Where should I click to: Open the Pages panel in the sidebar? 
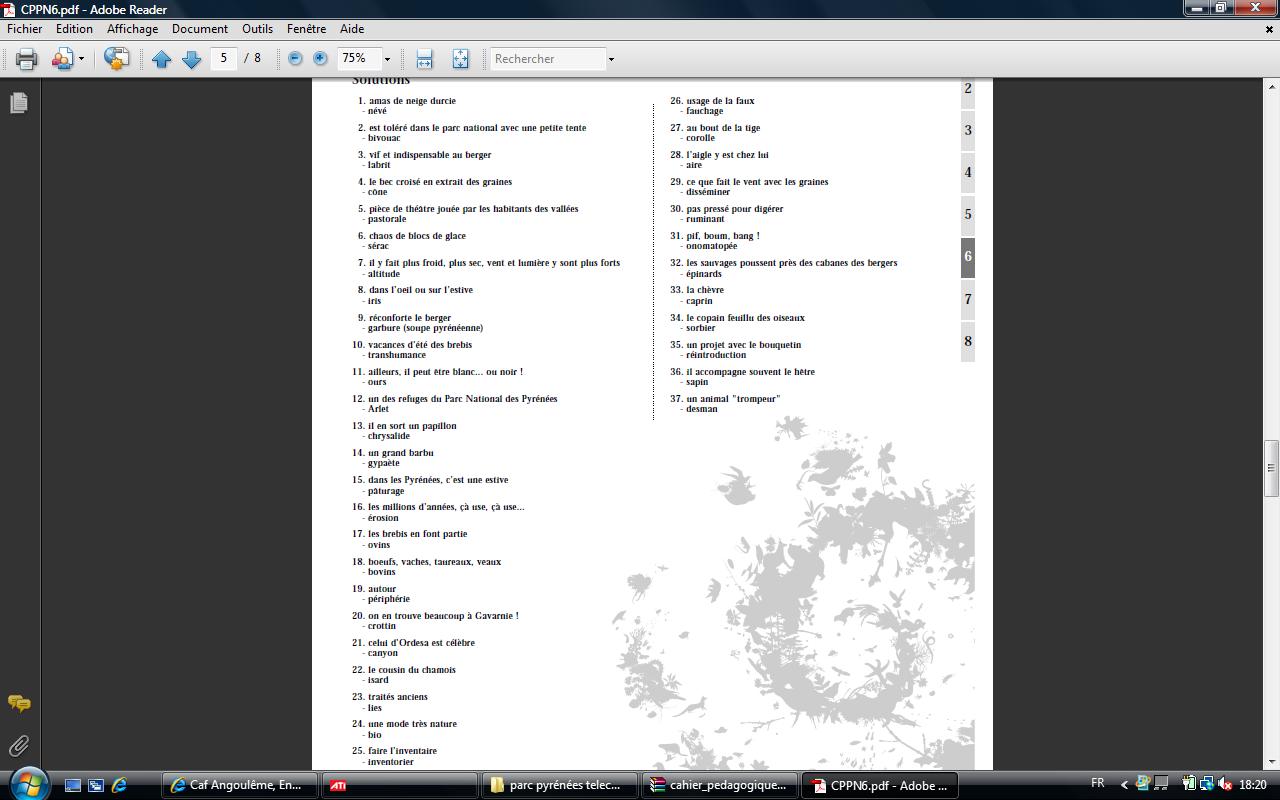coord(19,103)
